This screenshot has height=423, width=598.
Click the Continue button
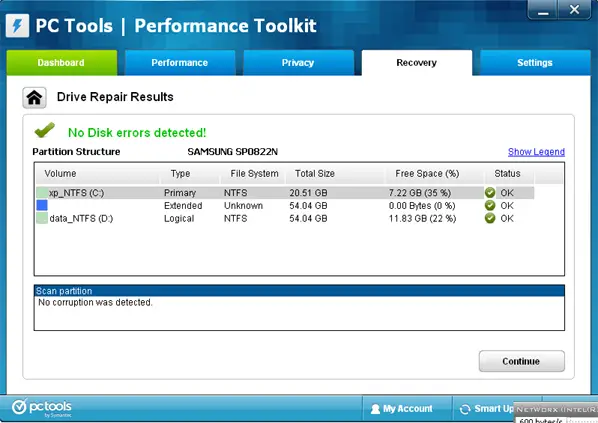pyautogui.click(x=521, y=361)
